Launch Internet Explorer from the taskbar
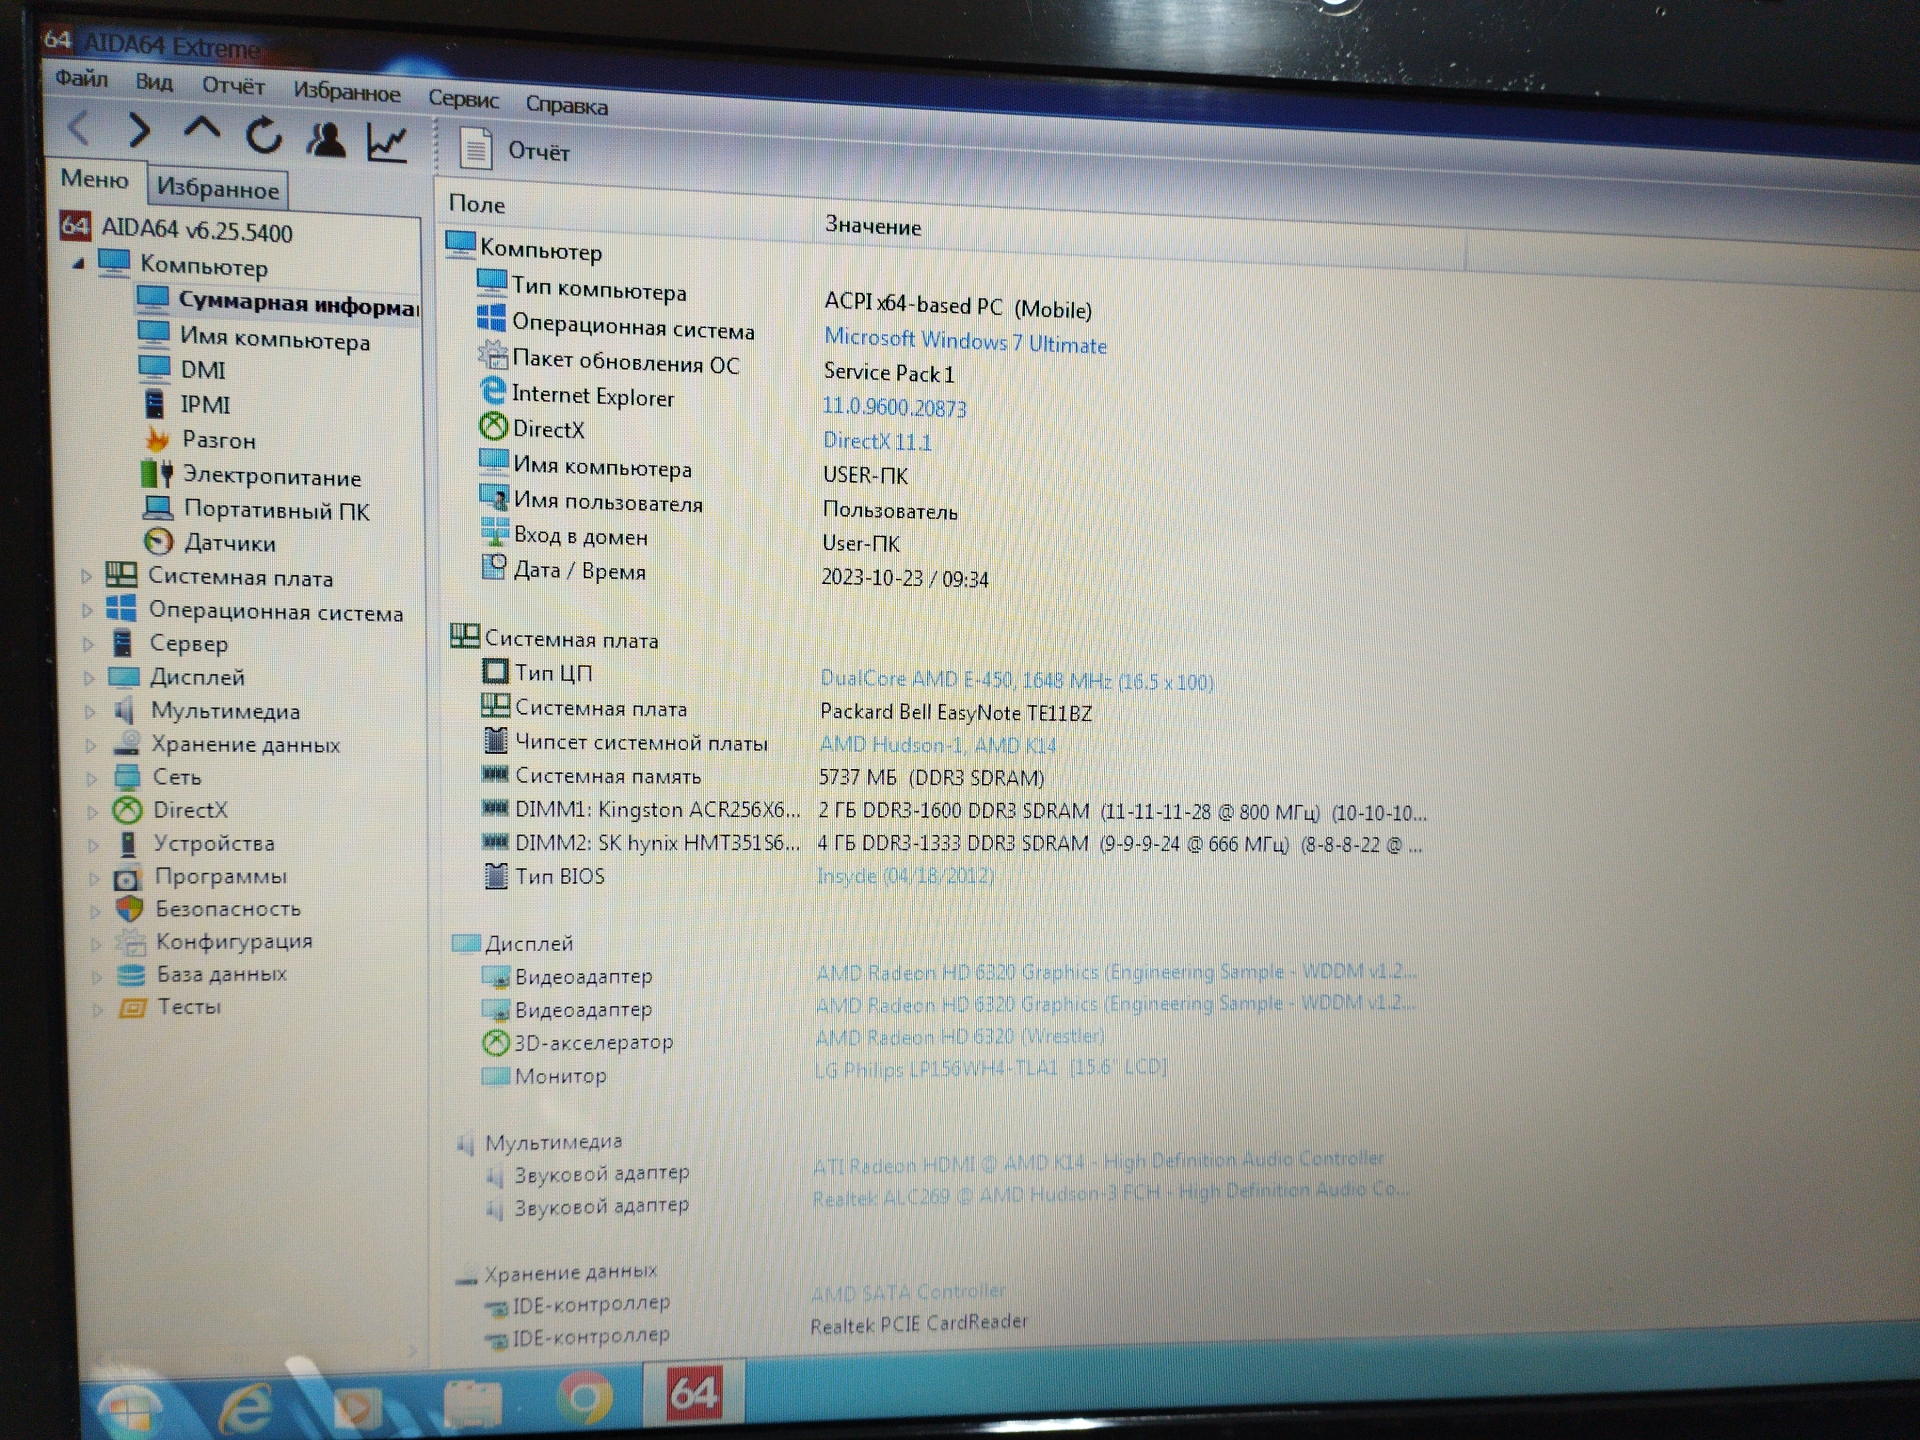 (x=246, y=1410)
